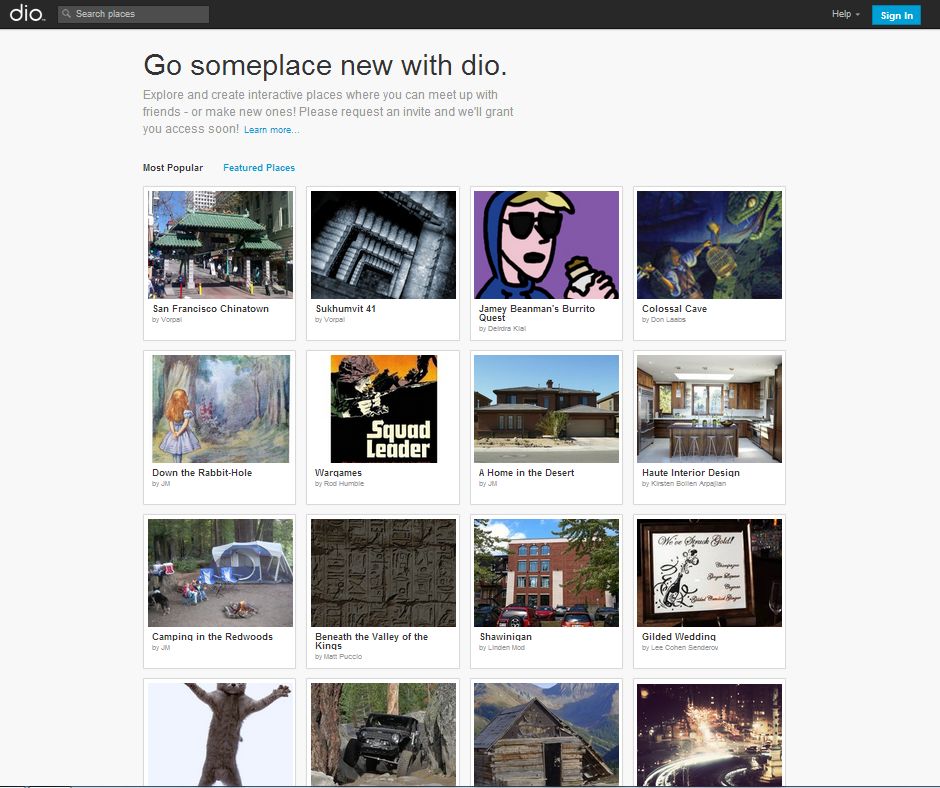The height and width of the screenshot is (788, 940).
Task: Select Jamey Beanman's Burrito Quest image
Action: point(547,245)
